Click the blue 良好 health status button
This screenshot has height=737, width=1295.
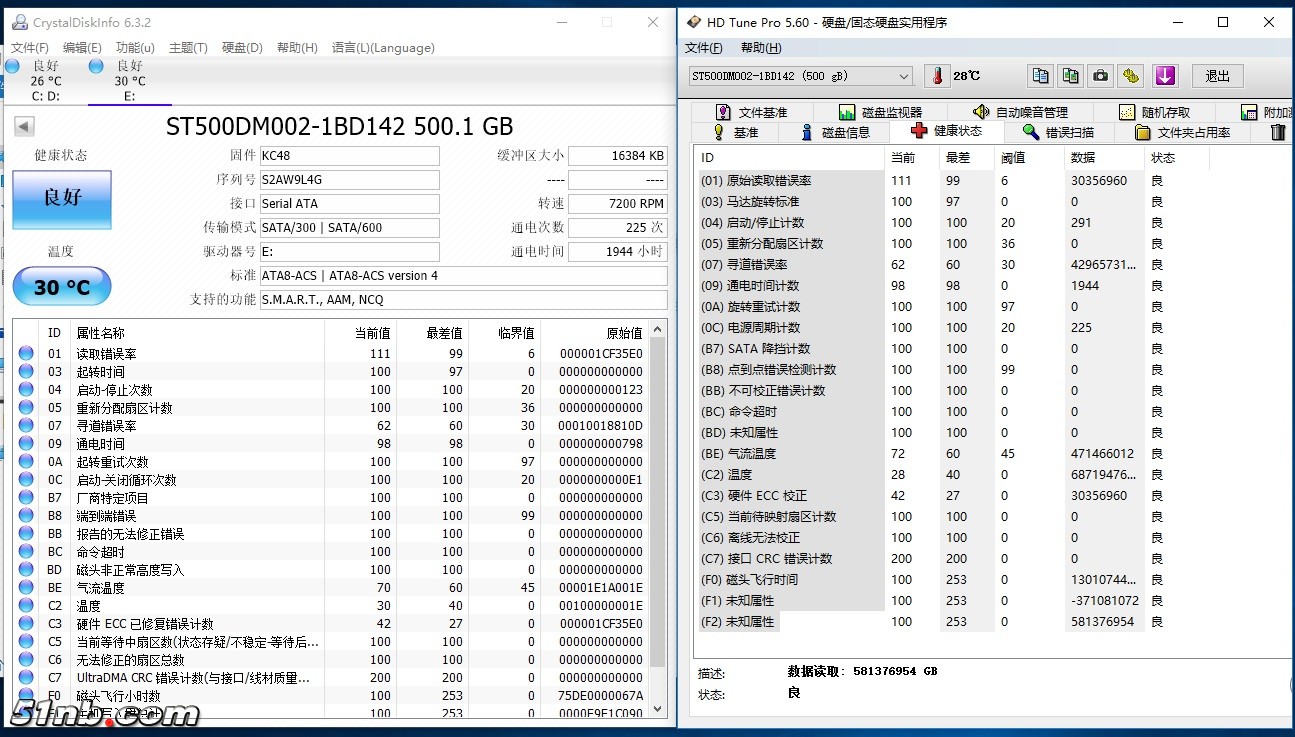[61, 200]
